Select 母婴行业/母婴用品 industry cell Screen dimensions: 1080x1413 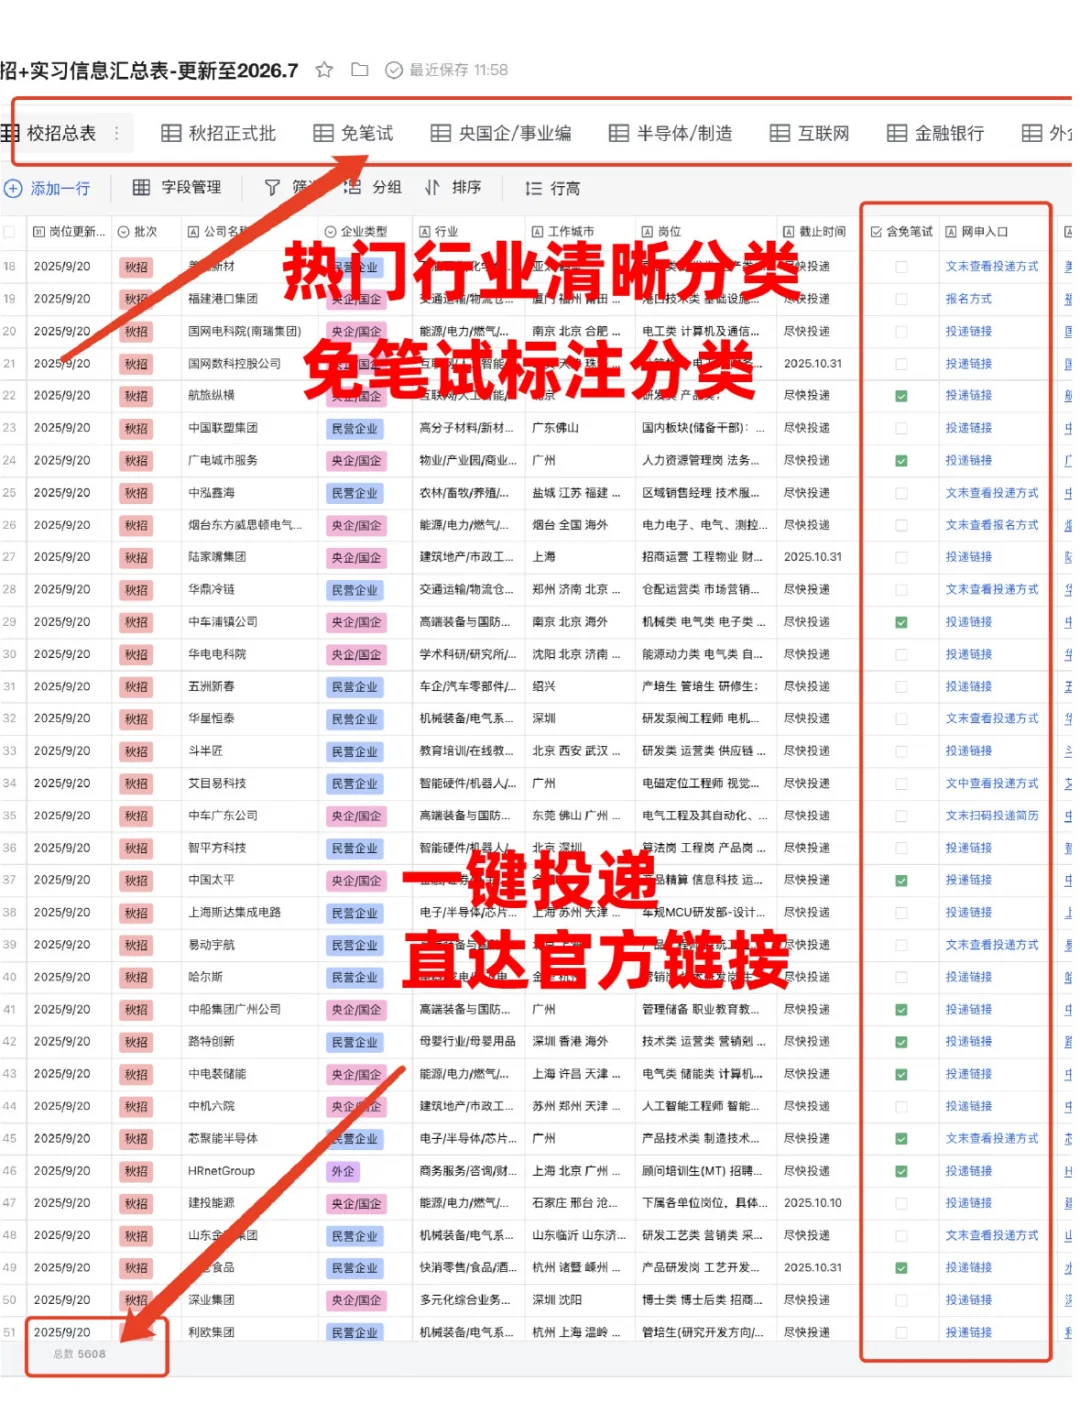click(x=468, y=1042)
